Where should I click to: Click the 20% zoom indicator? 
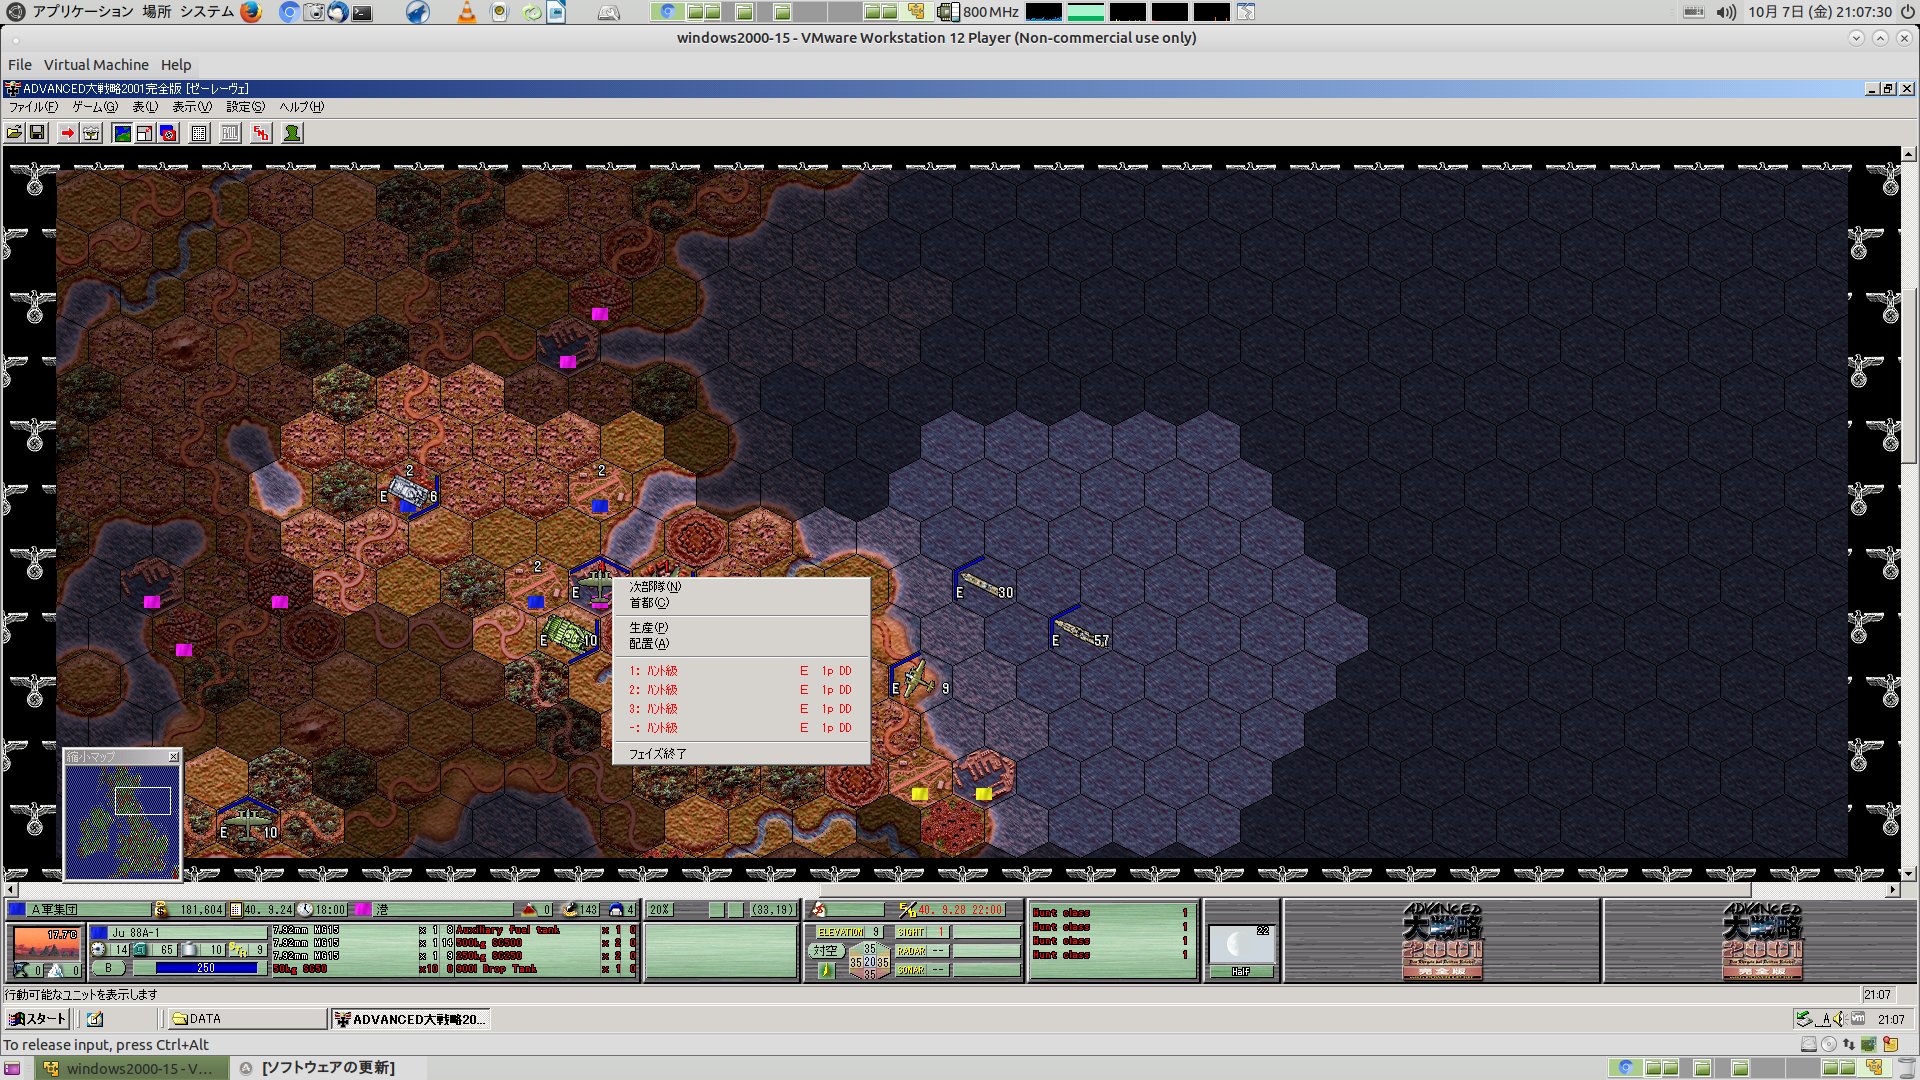point(660,910)
